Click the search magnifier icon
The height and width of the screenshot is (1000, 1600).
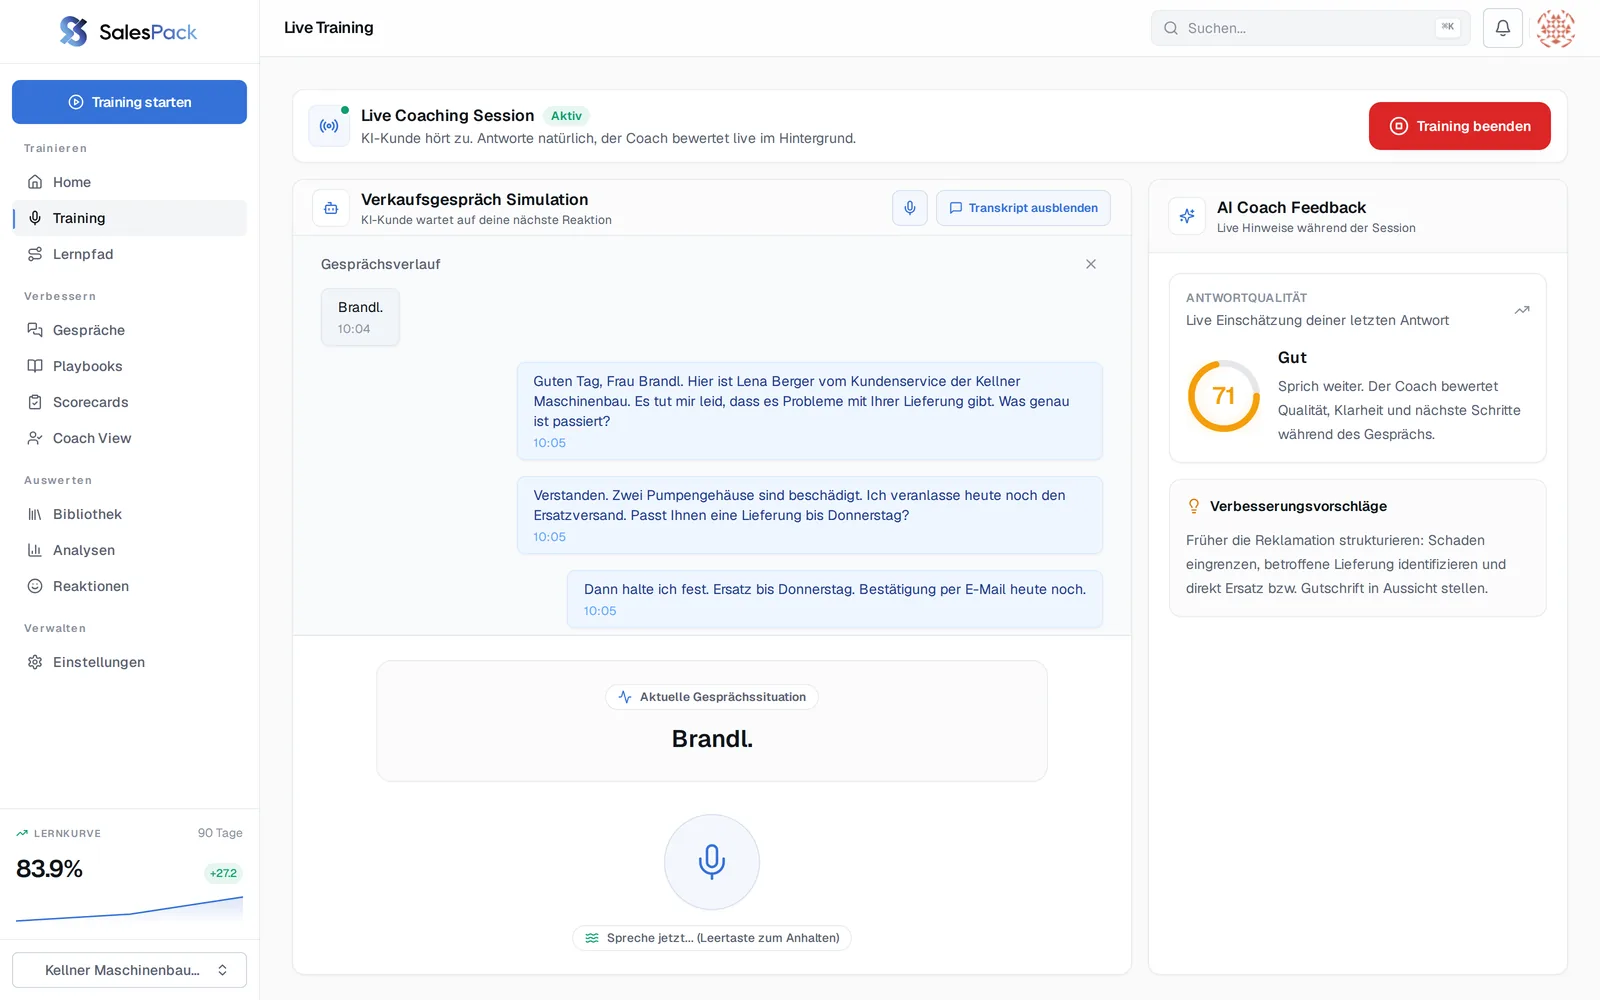pyautogui.click(x=1171, y=28)
